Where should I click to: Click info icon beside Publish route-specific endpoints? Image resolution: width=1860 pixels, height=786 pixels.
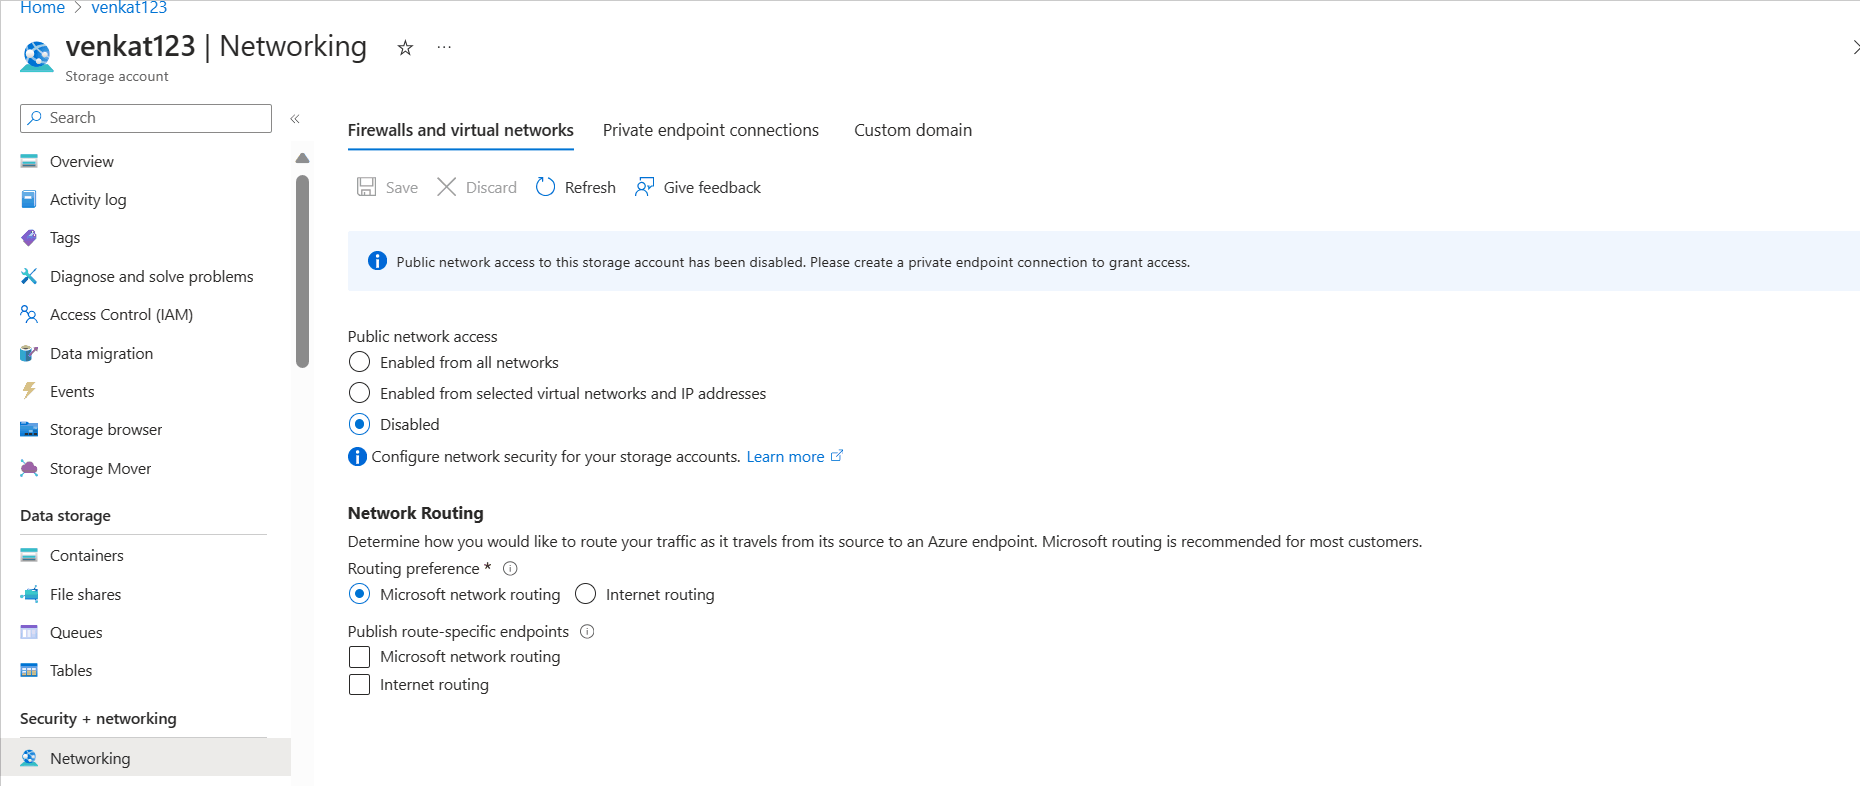pos(587,631)
